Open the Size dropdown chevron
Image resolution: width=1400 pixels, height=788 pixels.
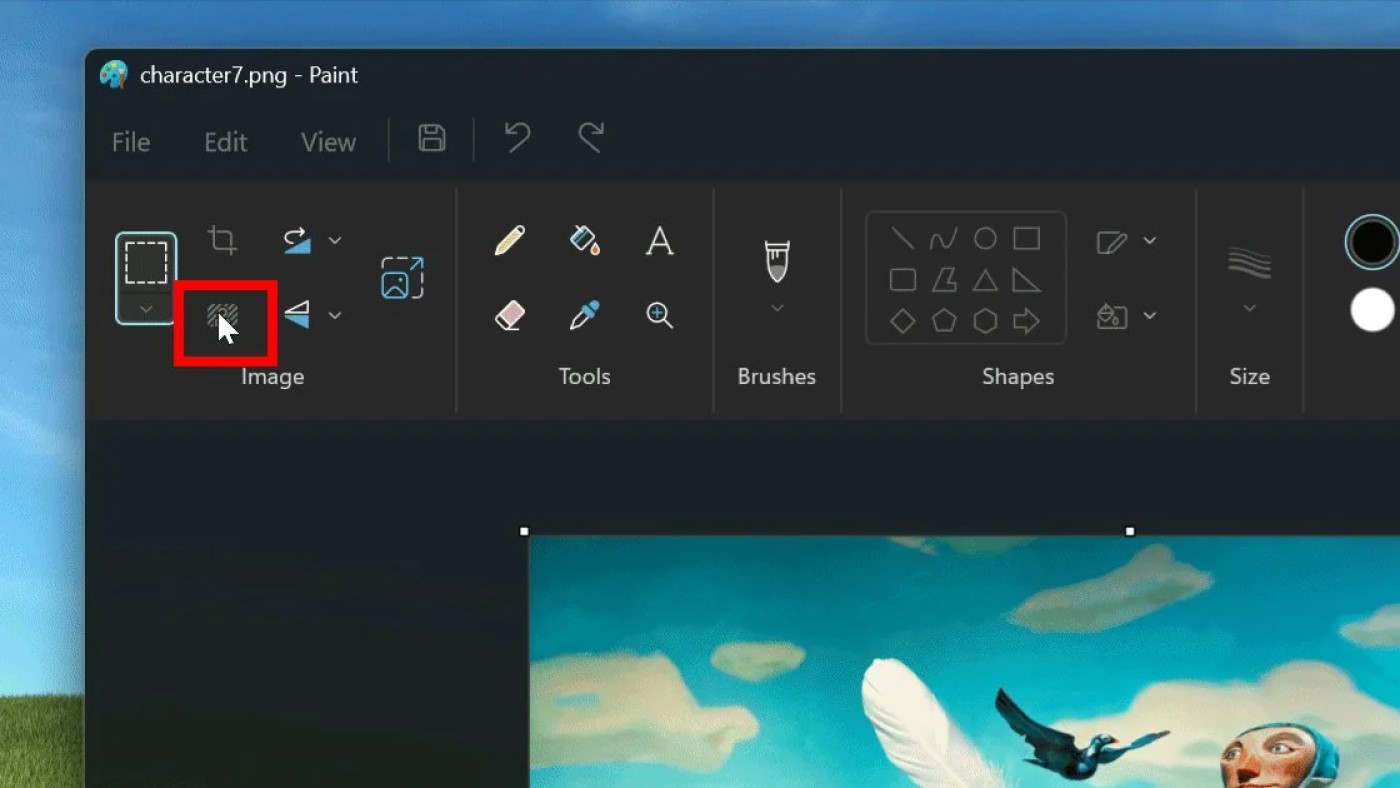point(1249,308)
